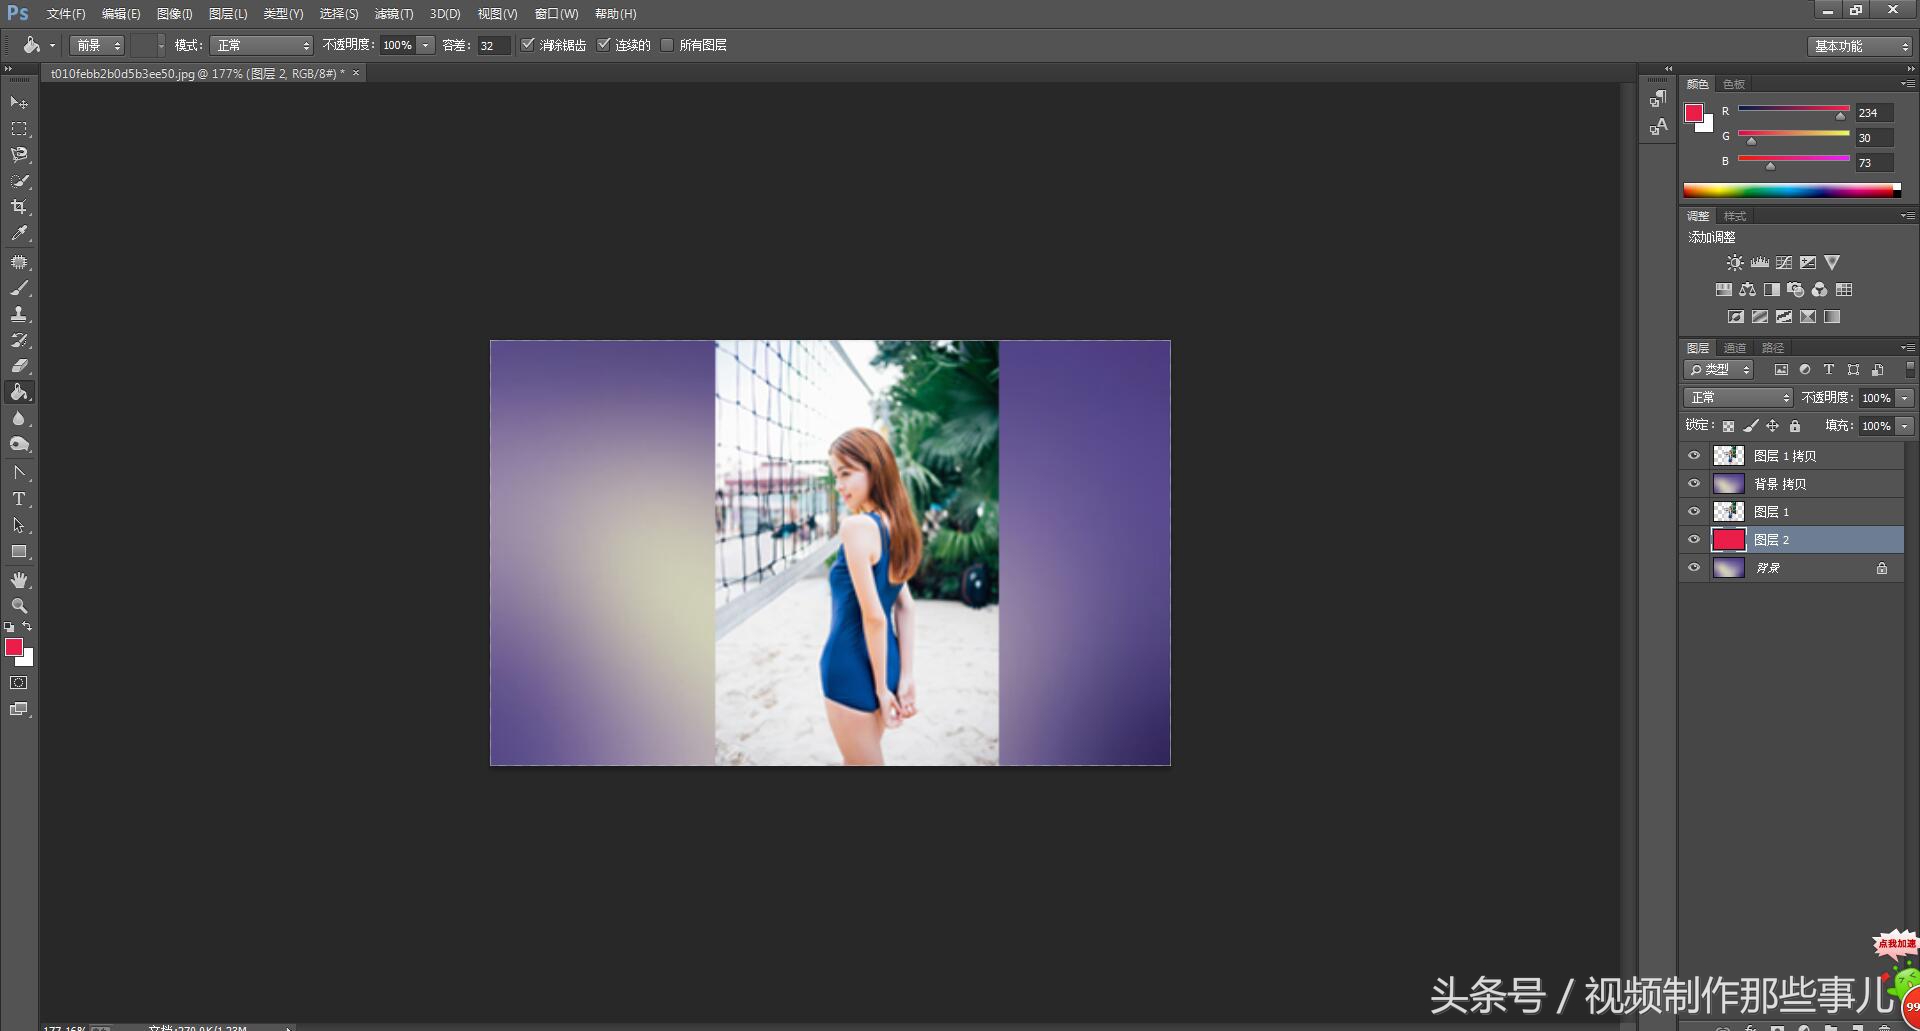Select the Horizontal Type tool
Viewport: 1920px width, 1031px height.
(19, 499)
